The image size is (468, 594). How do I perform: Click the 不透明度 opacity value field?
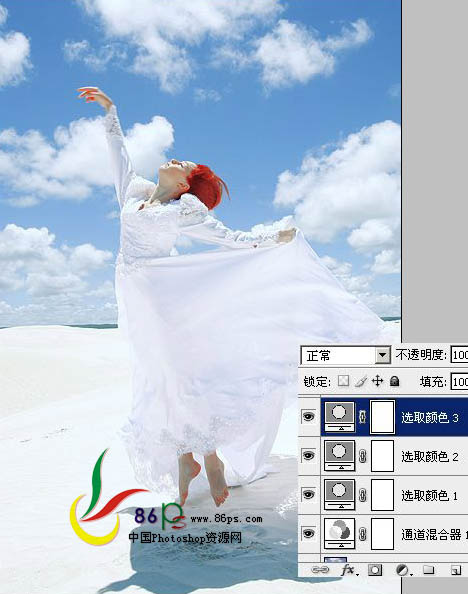[459, 355]
